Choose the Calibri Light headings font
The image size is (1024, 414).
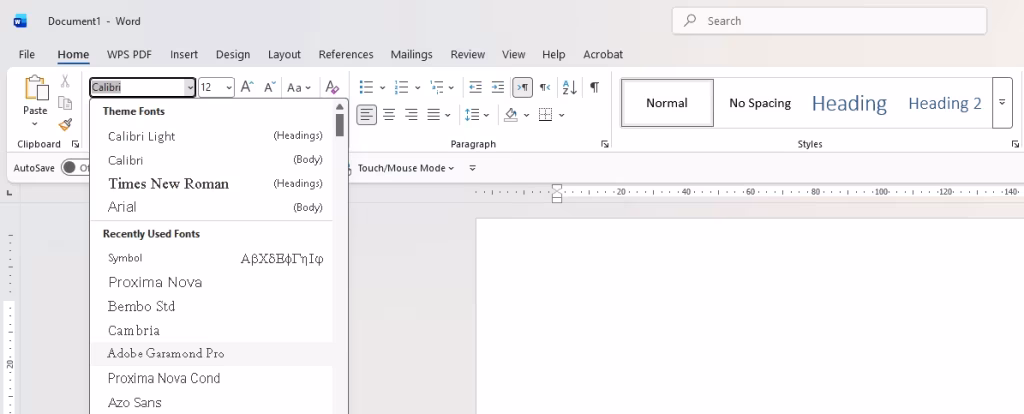coord(212,136)
